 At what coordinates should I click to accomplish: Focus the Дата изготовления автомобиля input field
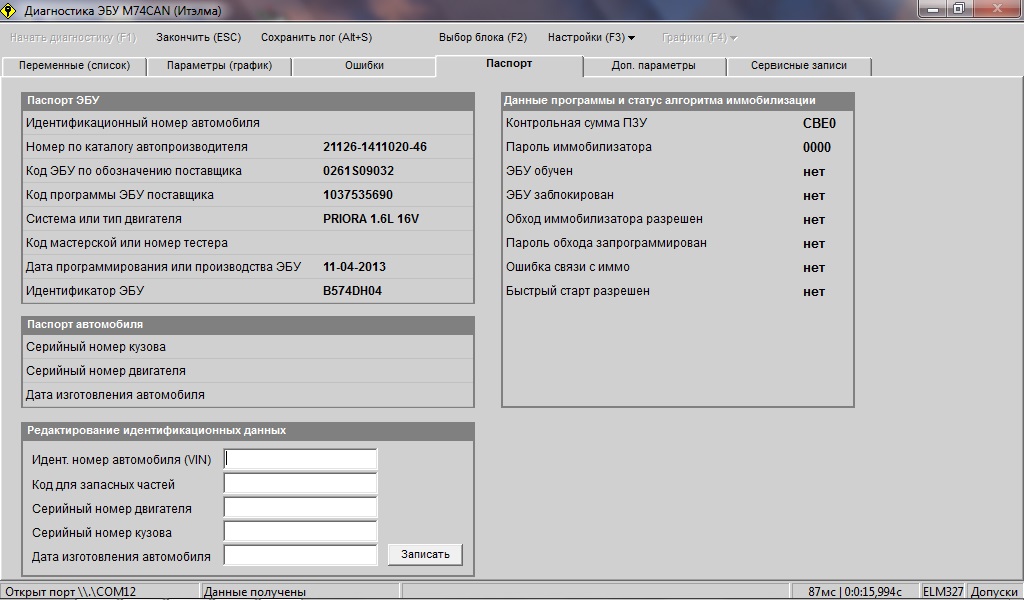point(300,555)
